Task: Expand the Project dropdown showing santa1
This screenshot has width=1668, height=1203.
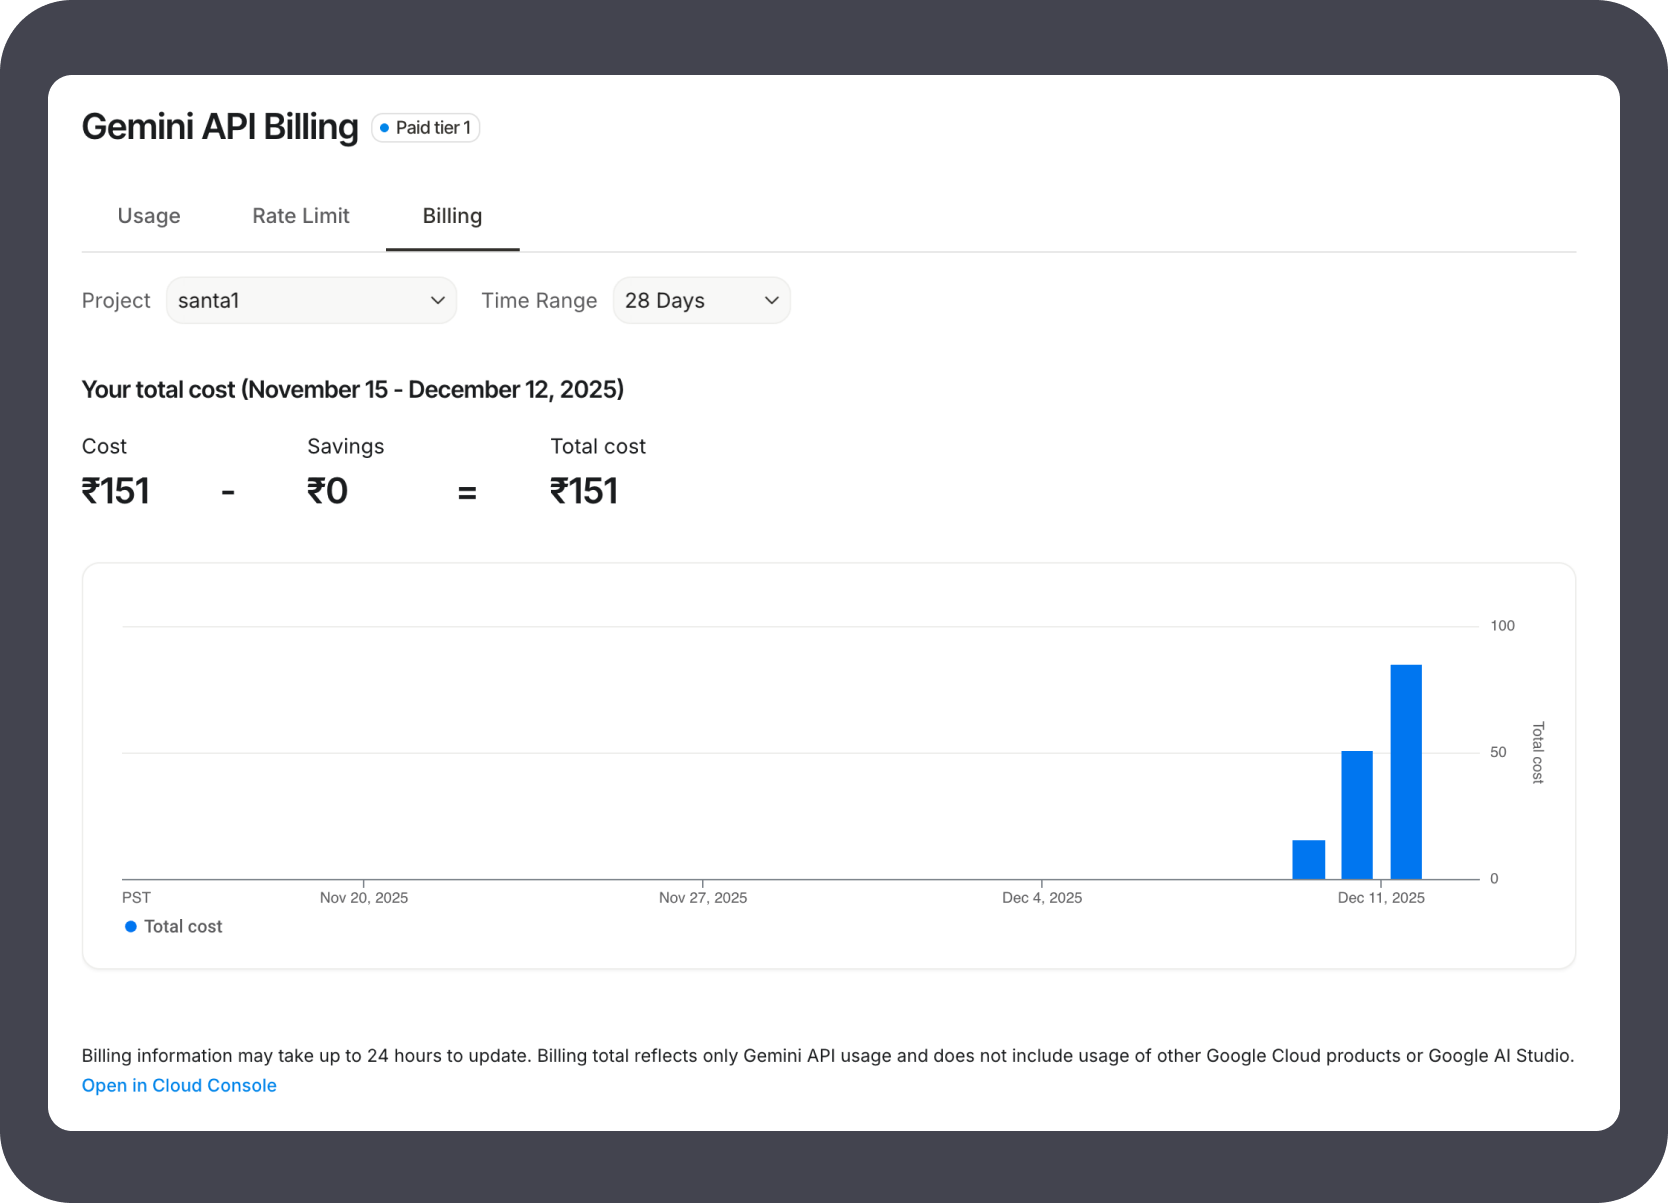Action: (x=311, y=300)
